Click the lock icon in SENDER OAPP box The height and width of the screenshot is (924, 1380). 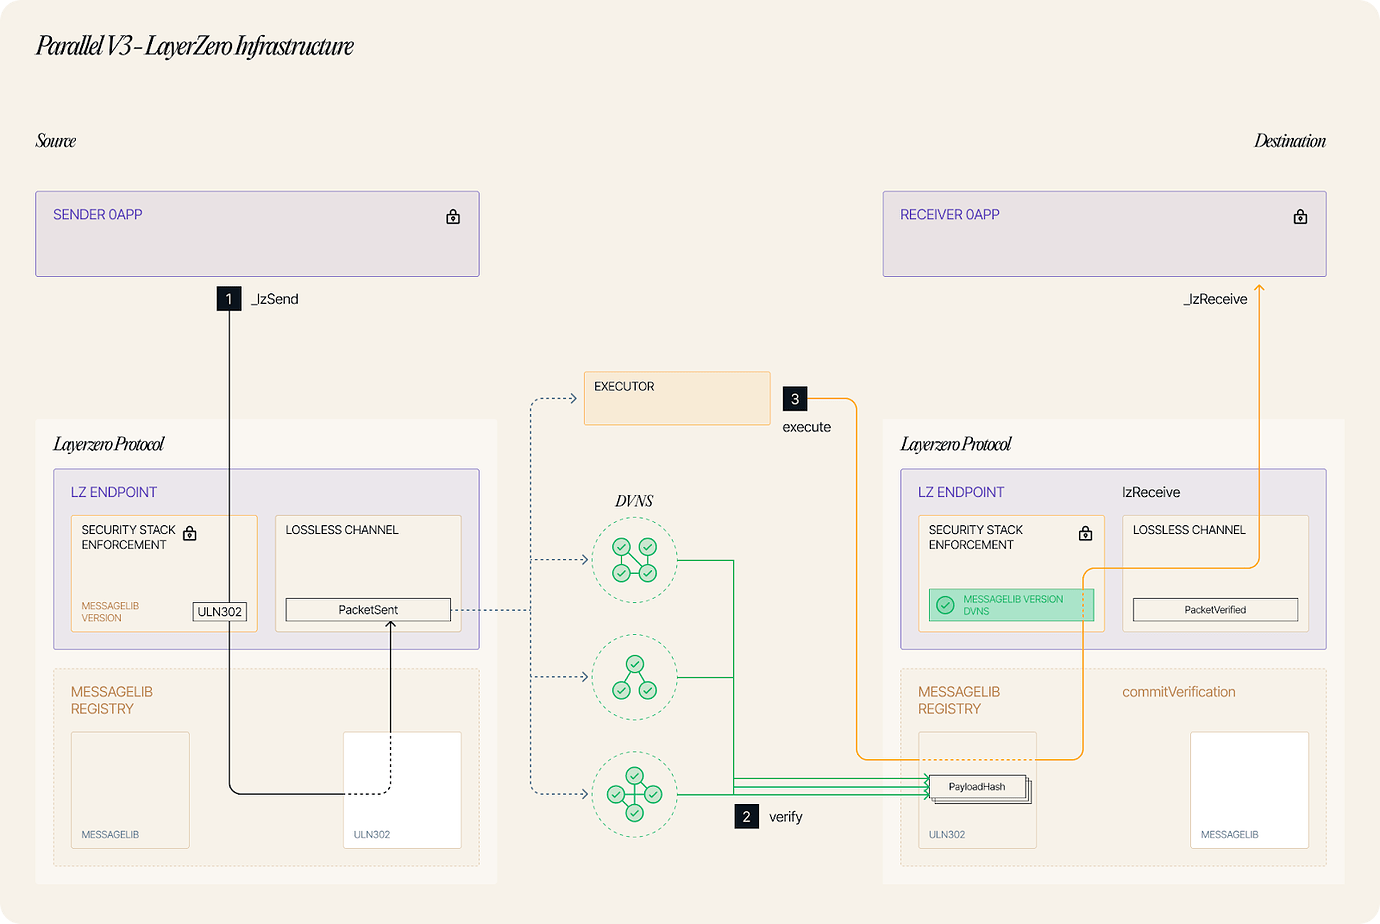click(x=453, y=217)
